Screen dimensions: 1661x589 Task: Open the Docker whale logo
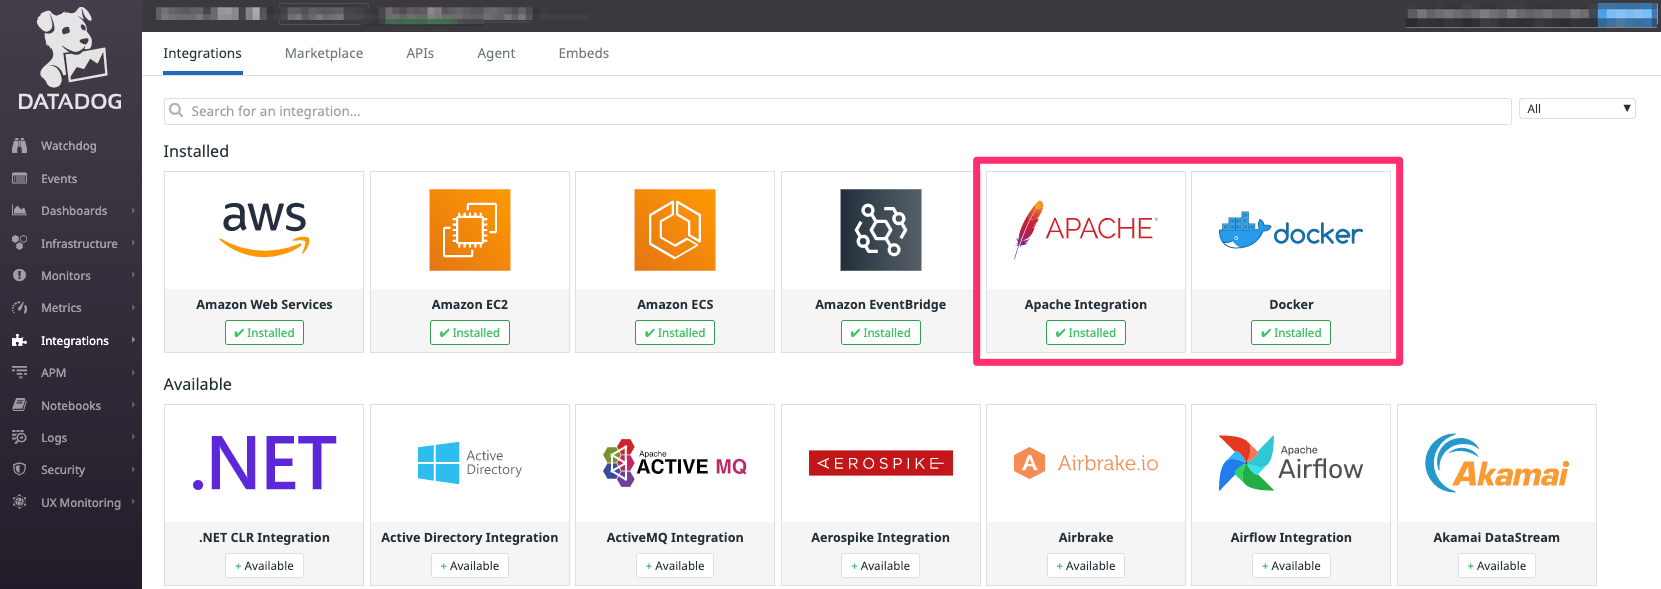pyautogui.click(x=1291, y=232)
